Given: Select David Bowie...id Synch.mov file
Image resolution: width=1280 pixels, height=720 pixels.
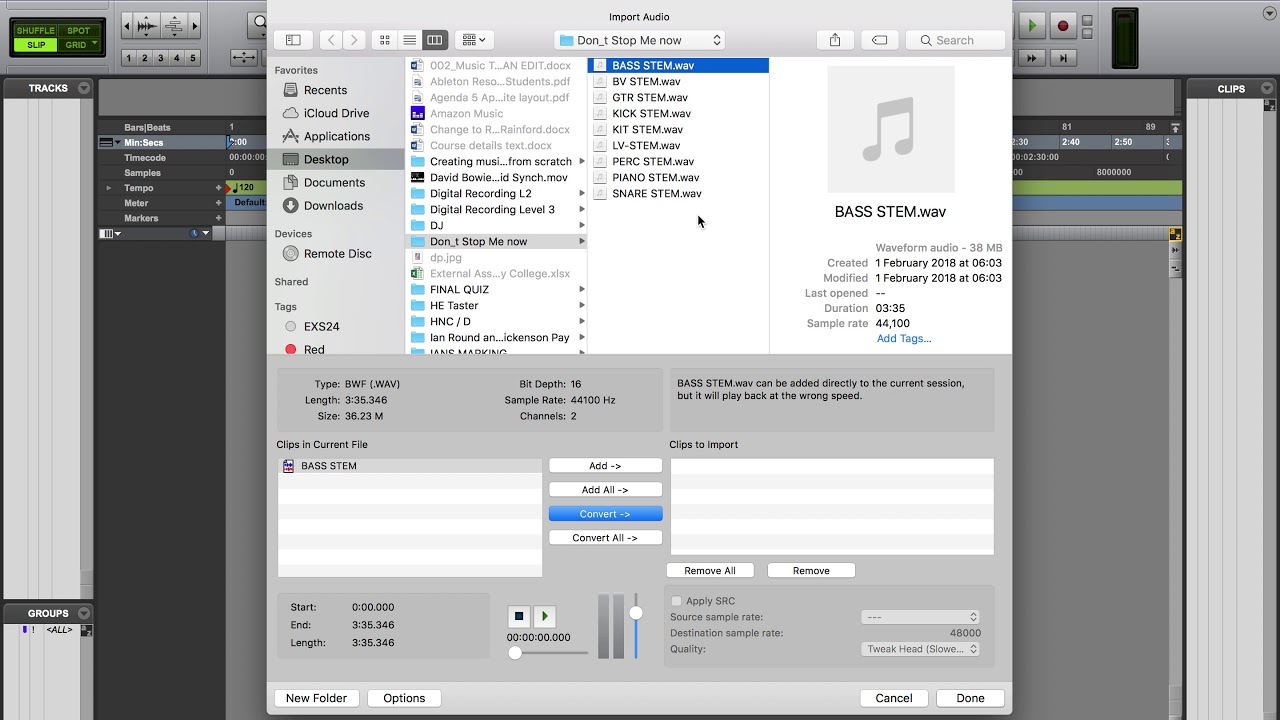Looking at the screenshot, I should pos(497,177).
